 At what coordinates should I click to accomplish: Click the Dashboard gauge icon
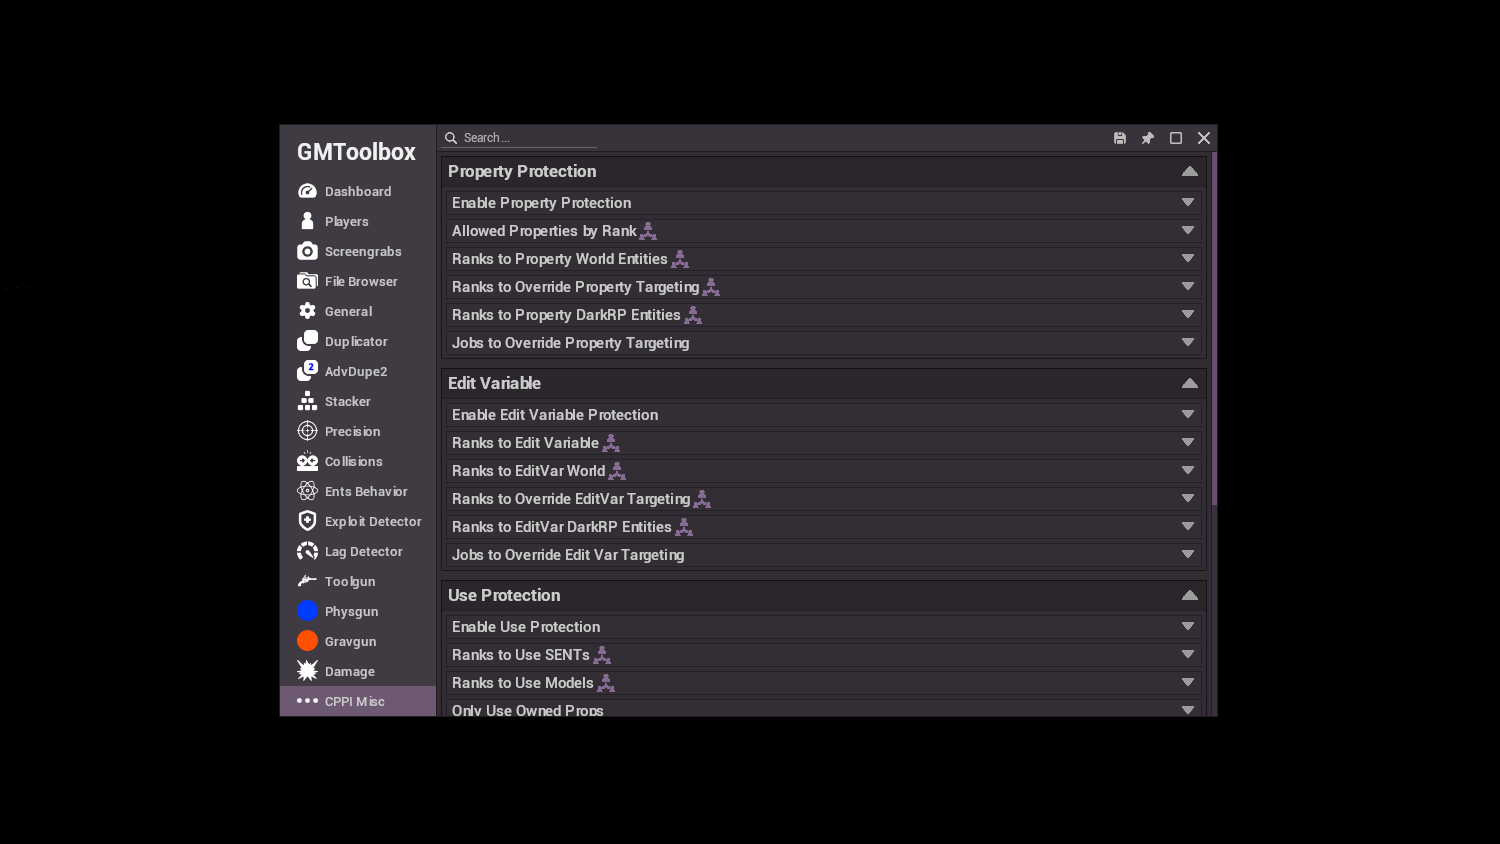307,191
